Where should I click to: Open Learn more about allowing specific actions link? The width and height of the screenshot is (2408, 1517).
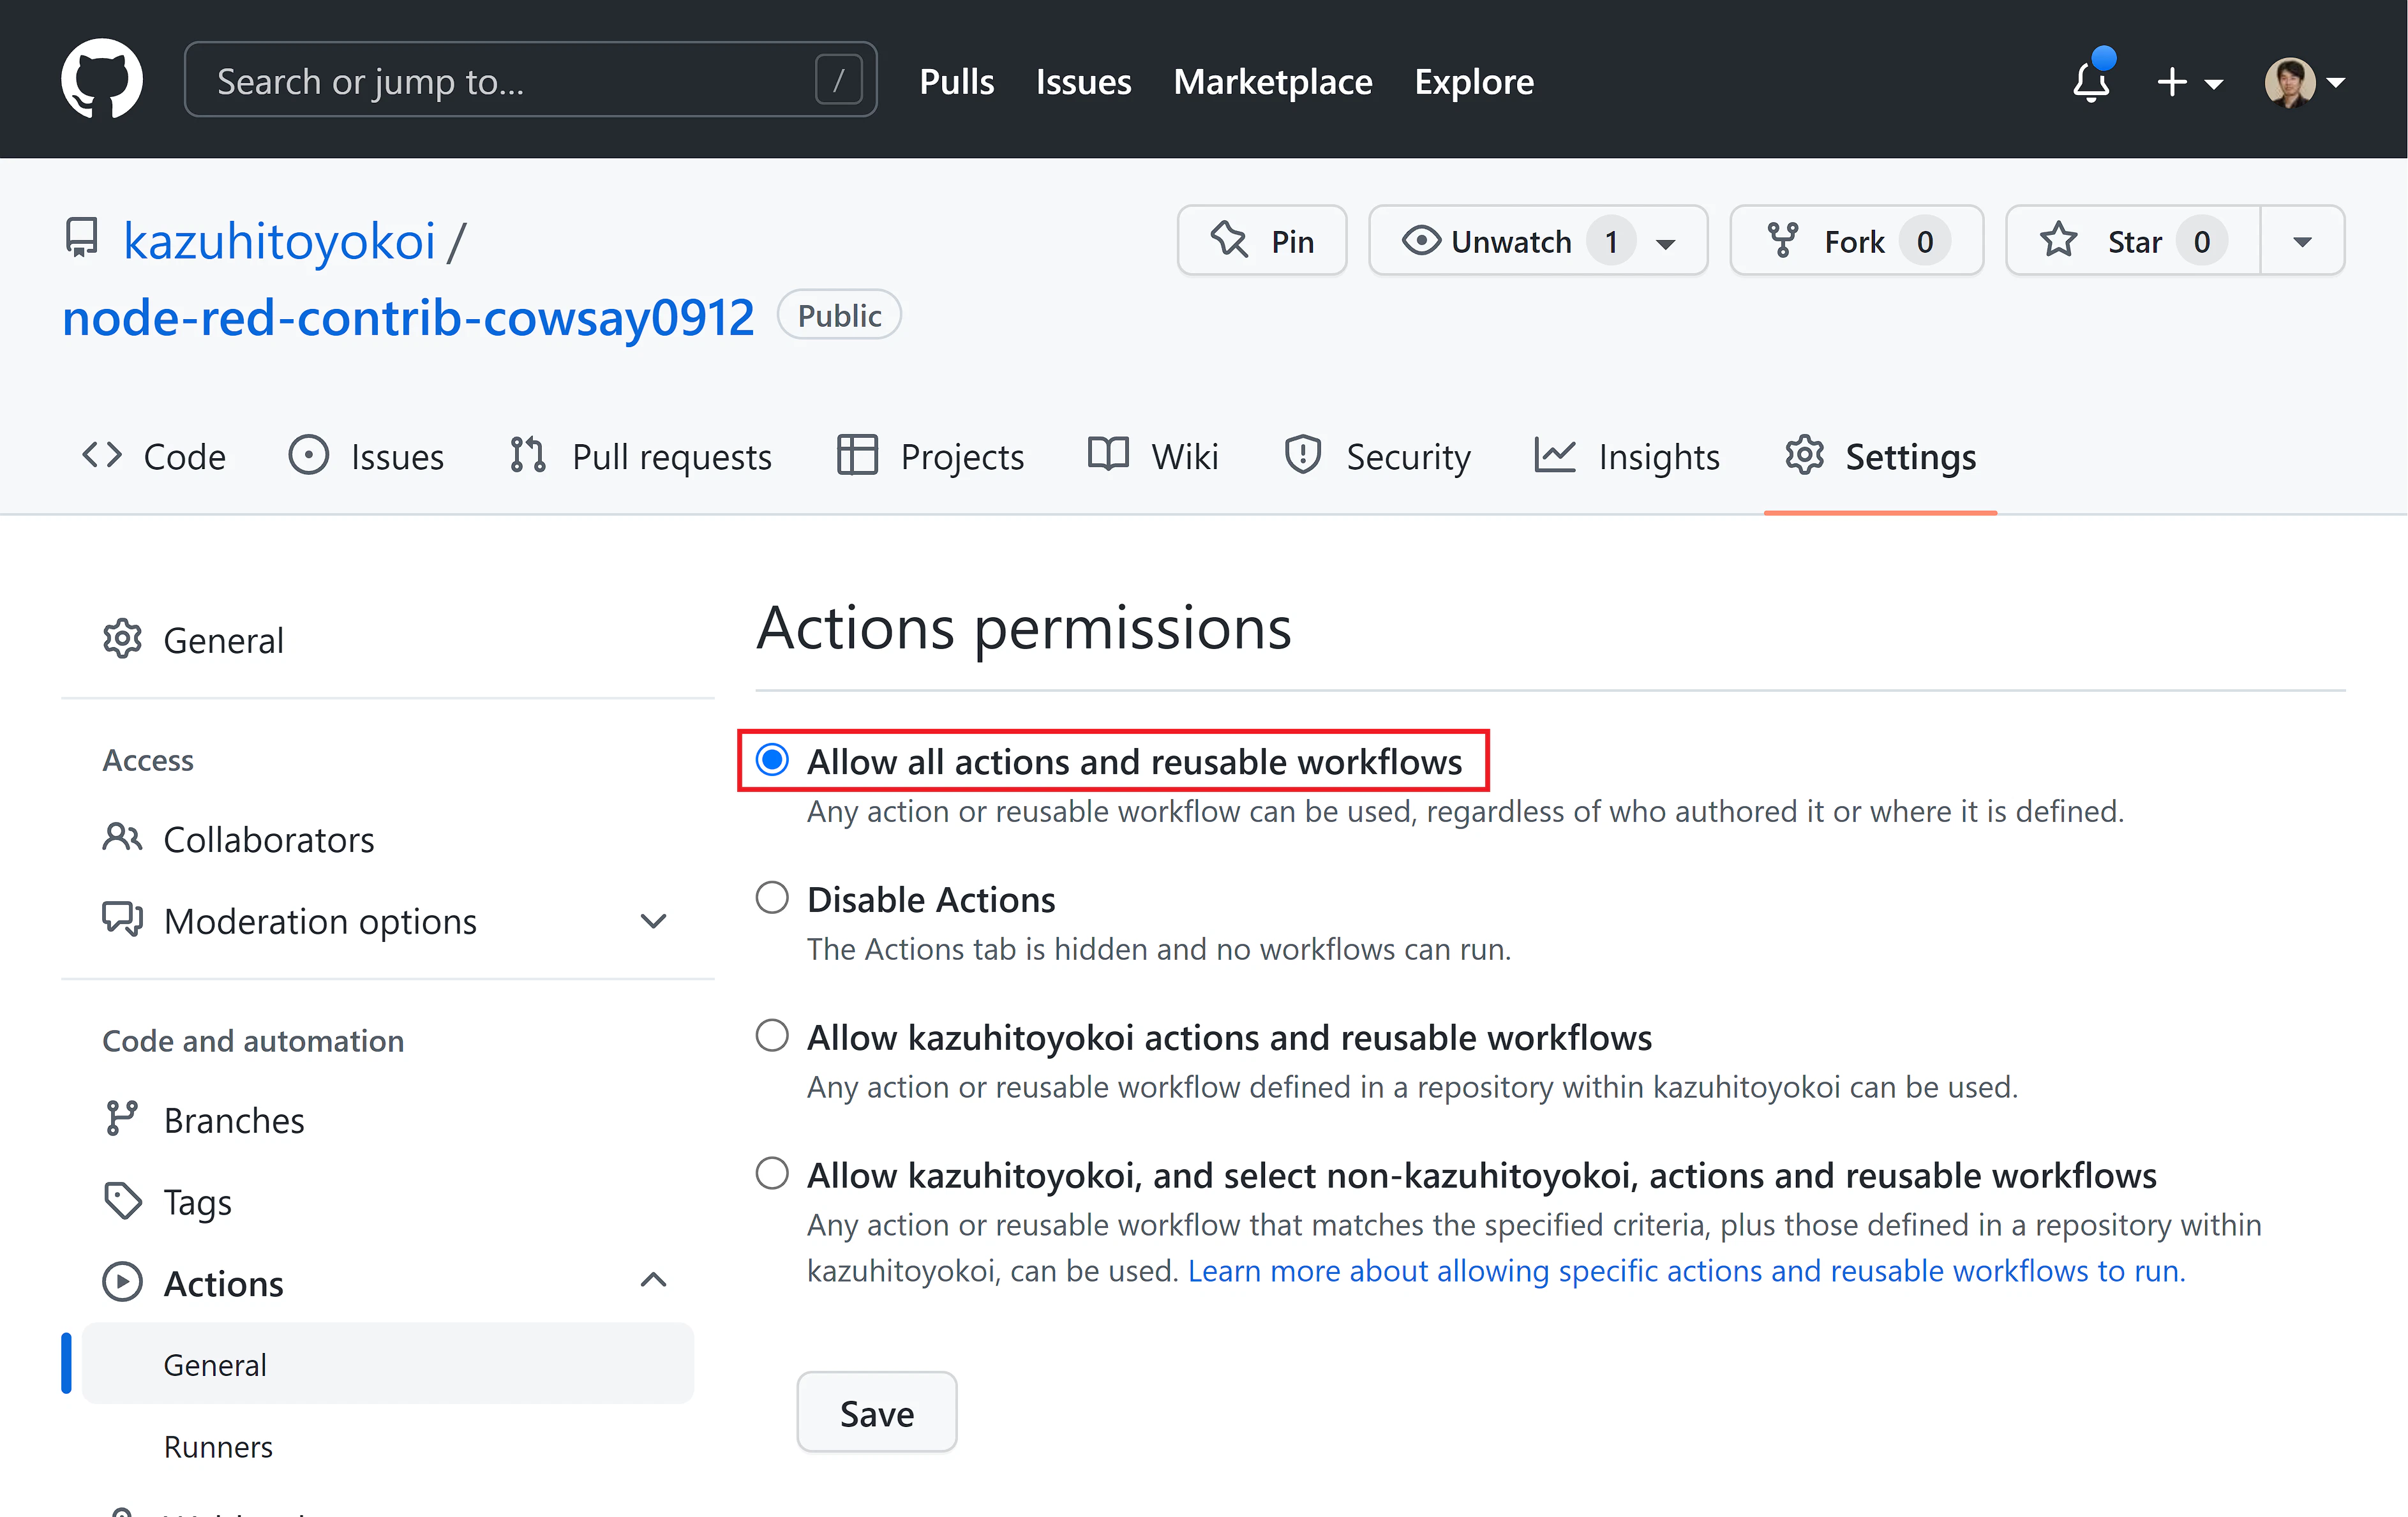coord(1687,1271)
